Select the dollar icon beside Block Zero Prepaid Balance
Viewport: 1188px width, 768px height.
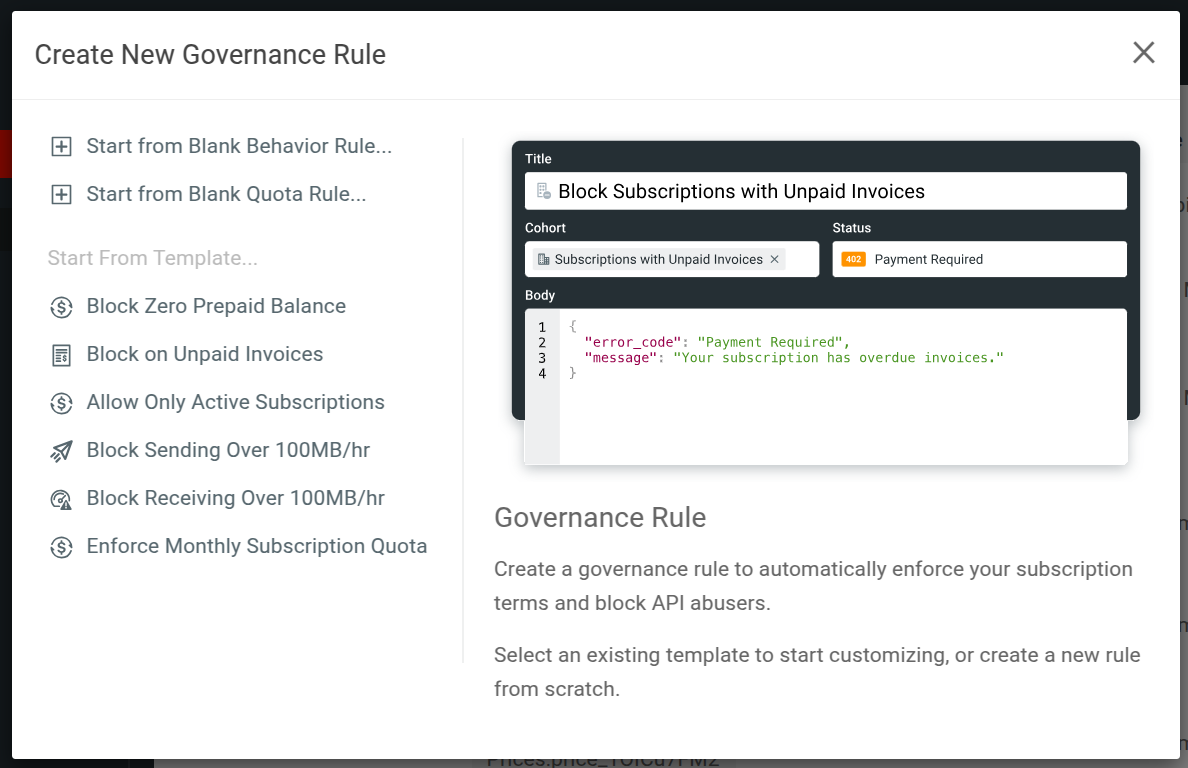pos(61,306)
